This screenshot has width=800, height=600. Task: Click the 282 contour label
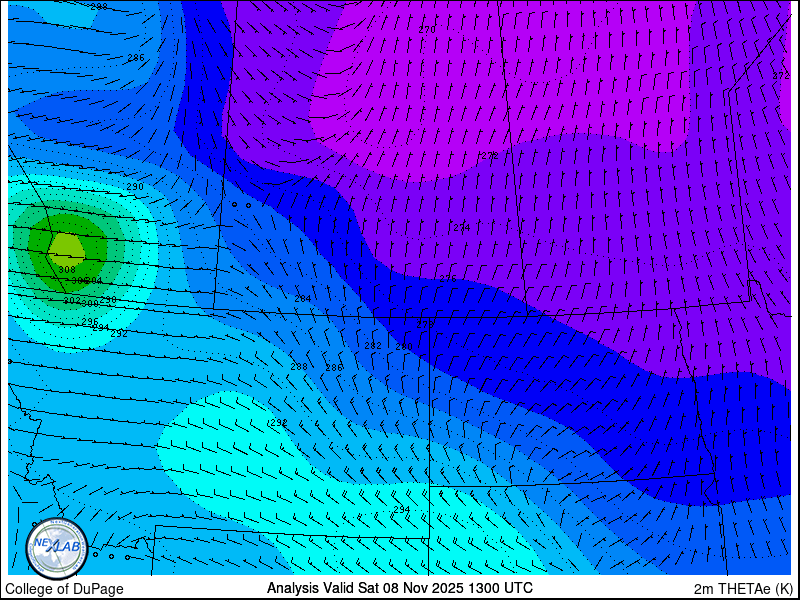tap(373, 346)
